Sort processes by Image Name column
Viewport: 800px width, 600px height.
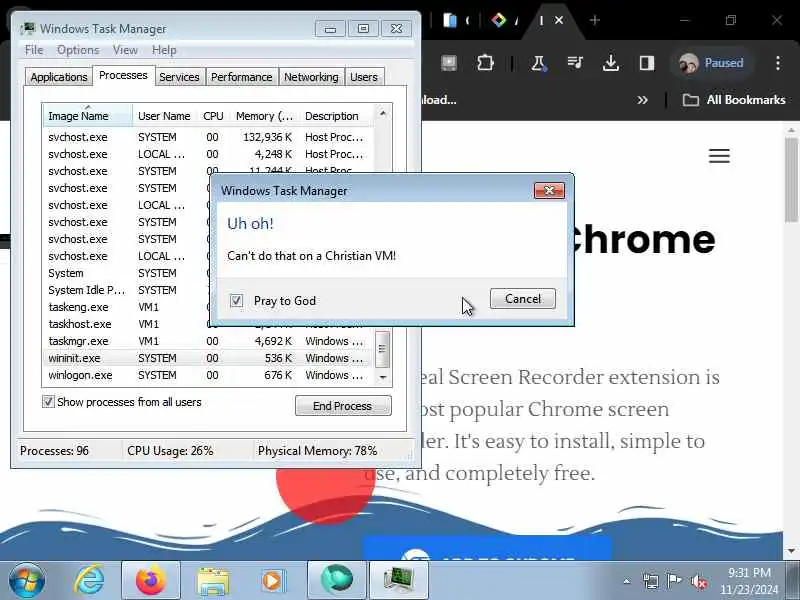tap(88, 116)
